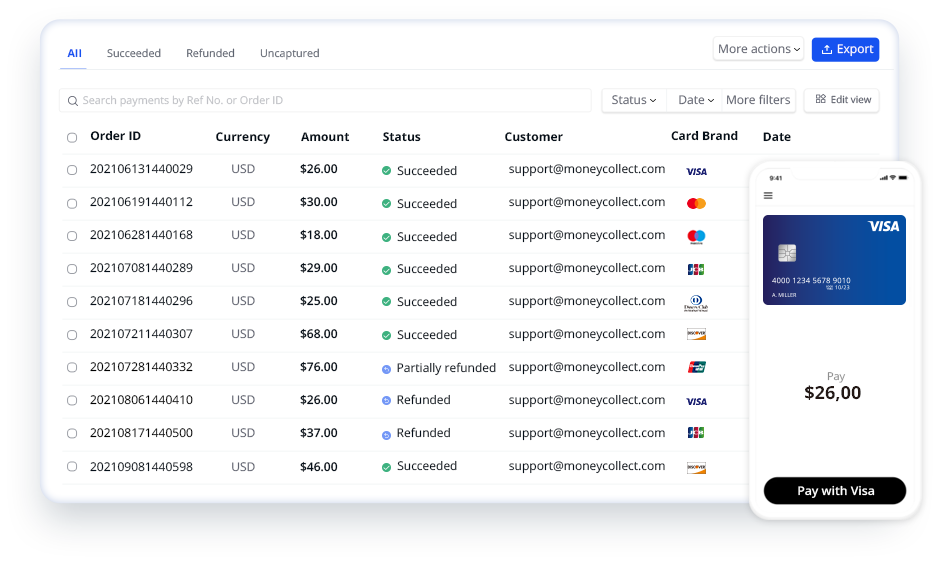Open hamburger menu on phone mockup

point(768,195)
